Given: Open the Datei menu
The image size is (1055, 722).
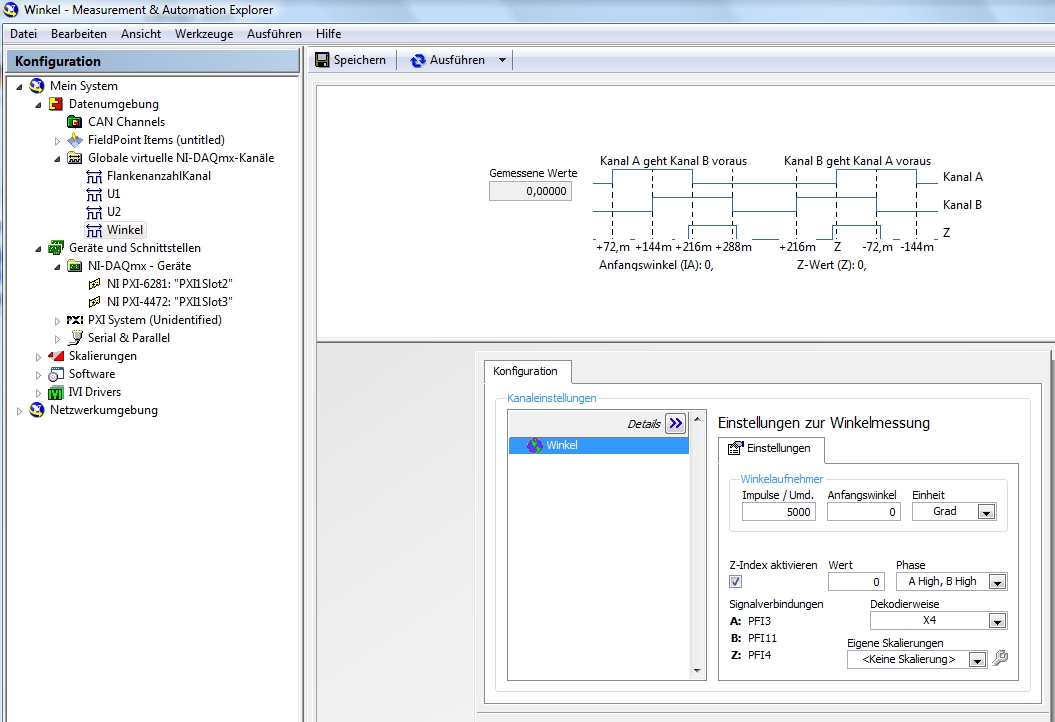Looking at the screenshot, I should 24,34.
